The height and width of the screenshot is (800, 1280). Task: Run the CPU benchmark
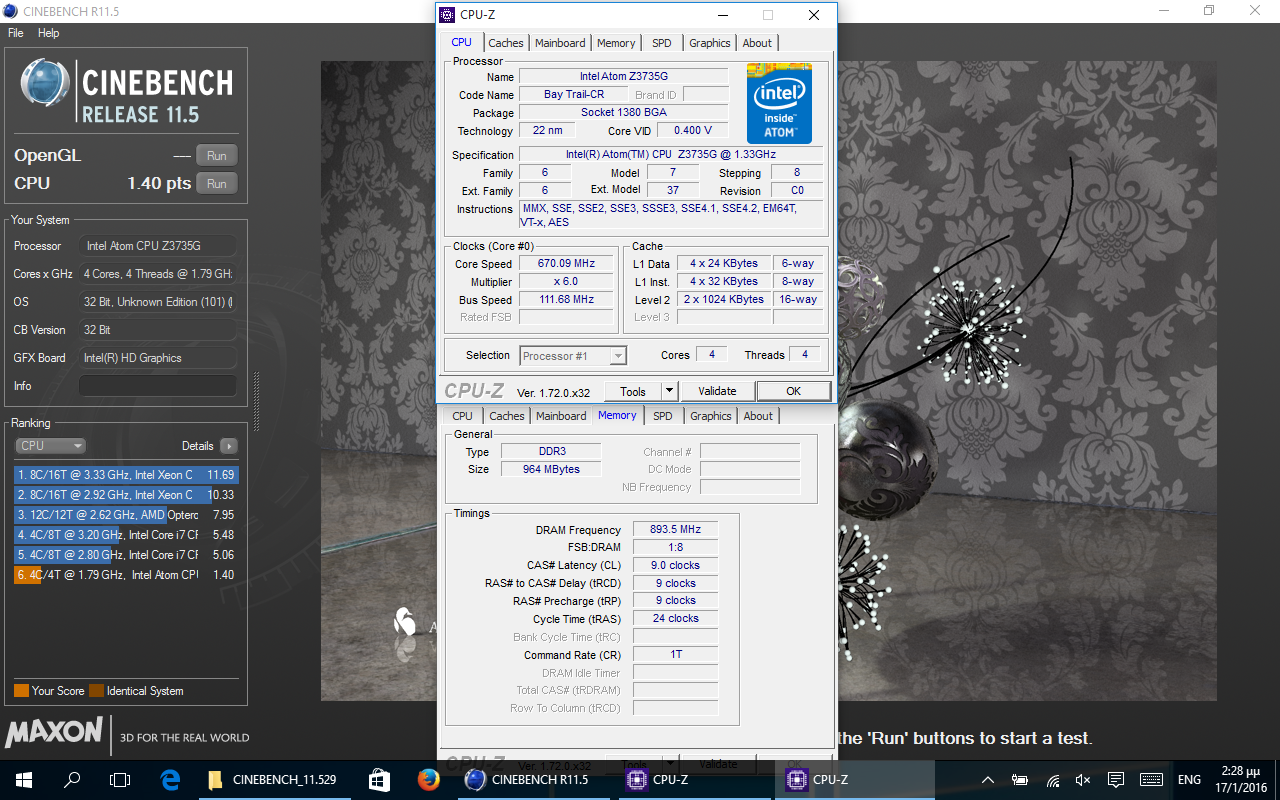[x=217, y=183]
